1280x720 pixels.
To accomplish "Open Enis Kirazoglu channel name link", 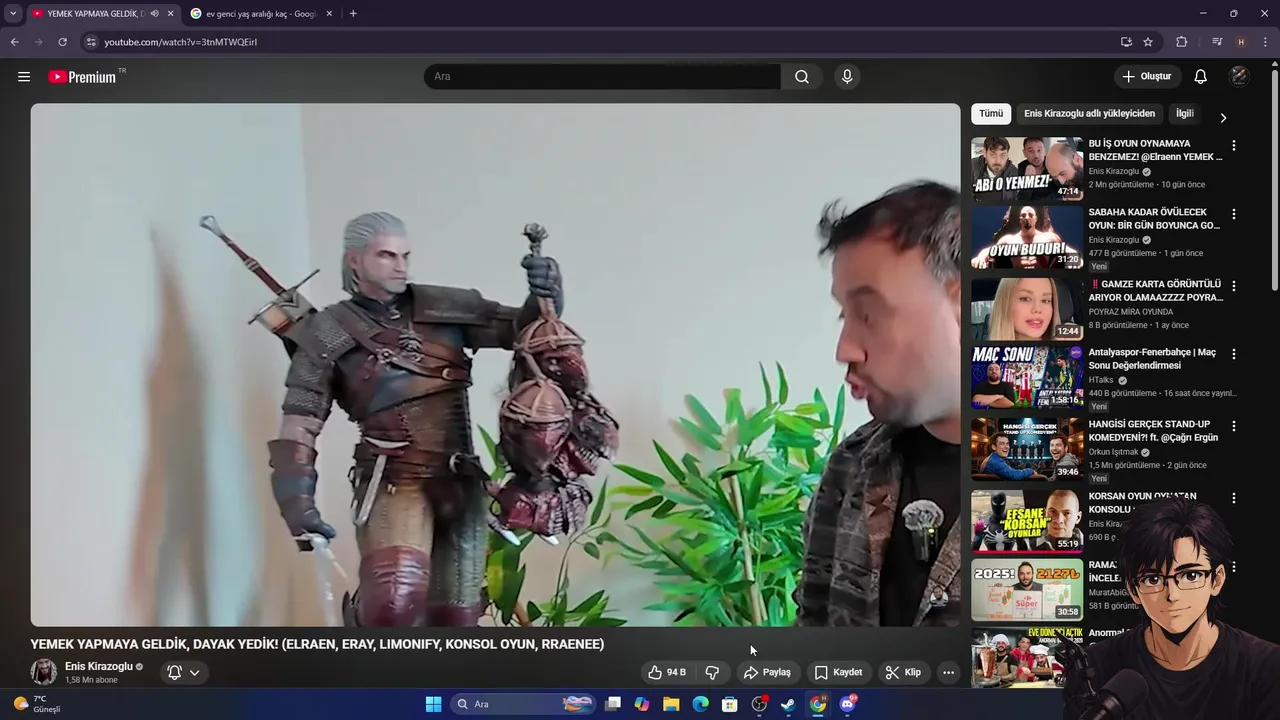I will [99, 667].
